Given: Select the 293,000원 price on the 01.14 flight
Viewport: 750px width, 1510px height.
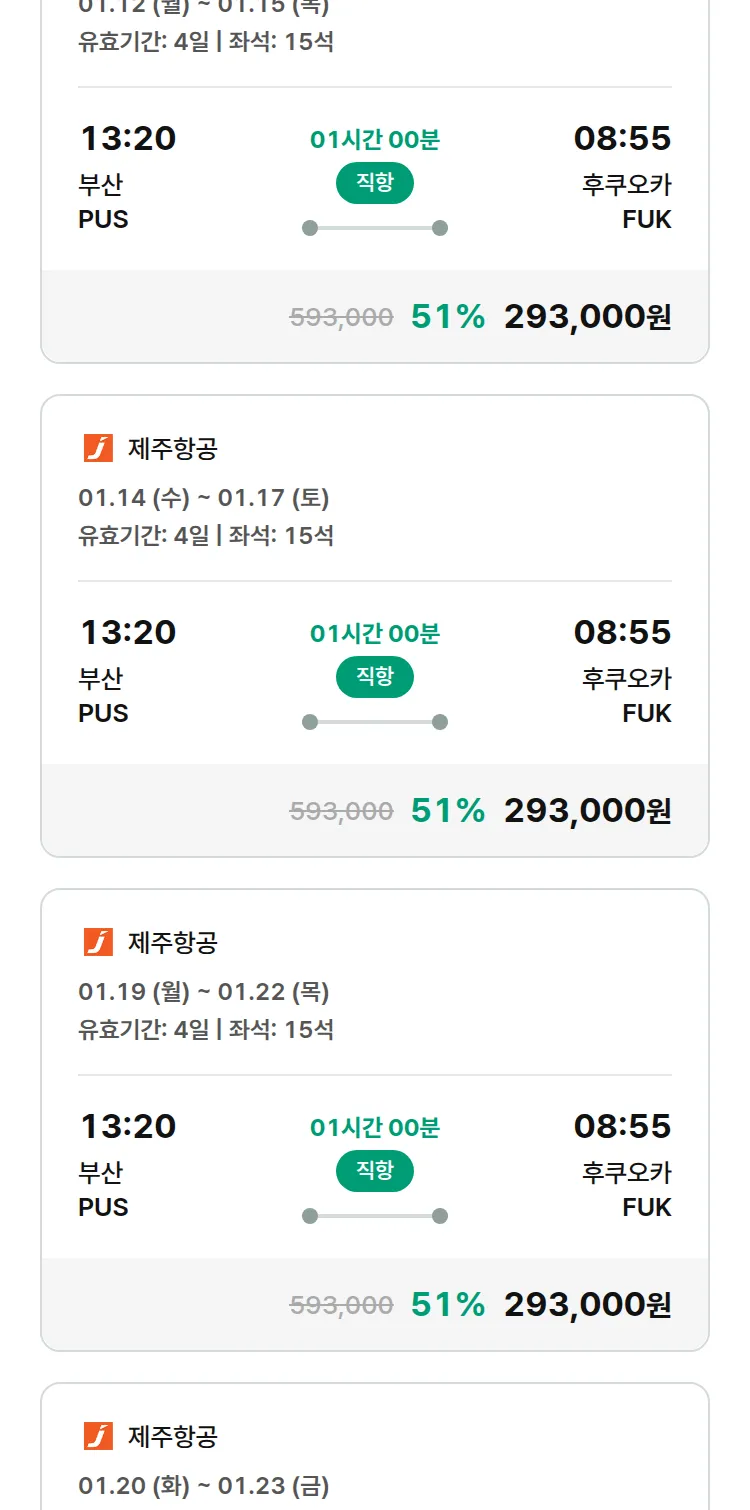Looking at the screenshot, I should click(587, 811).
